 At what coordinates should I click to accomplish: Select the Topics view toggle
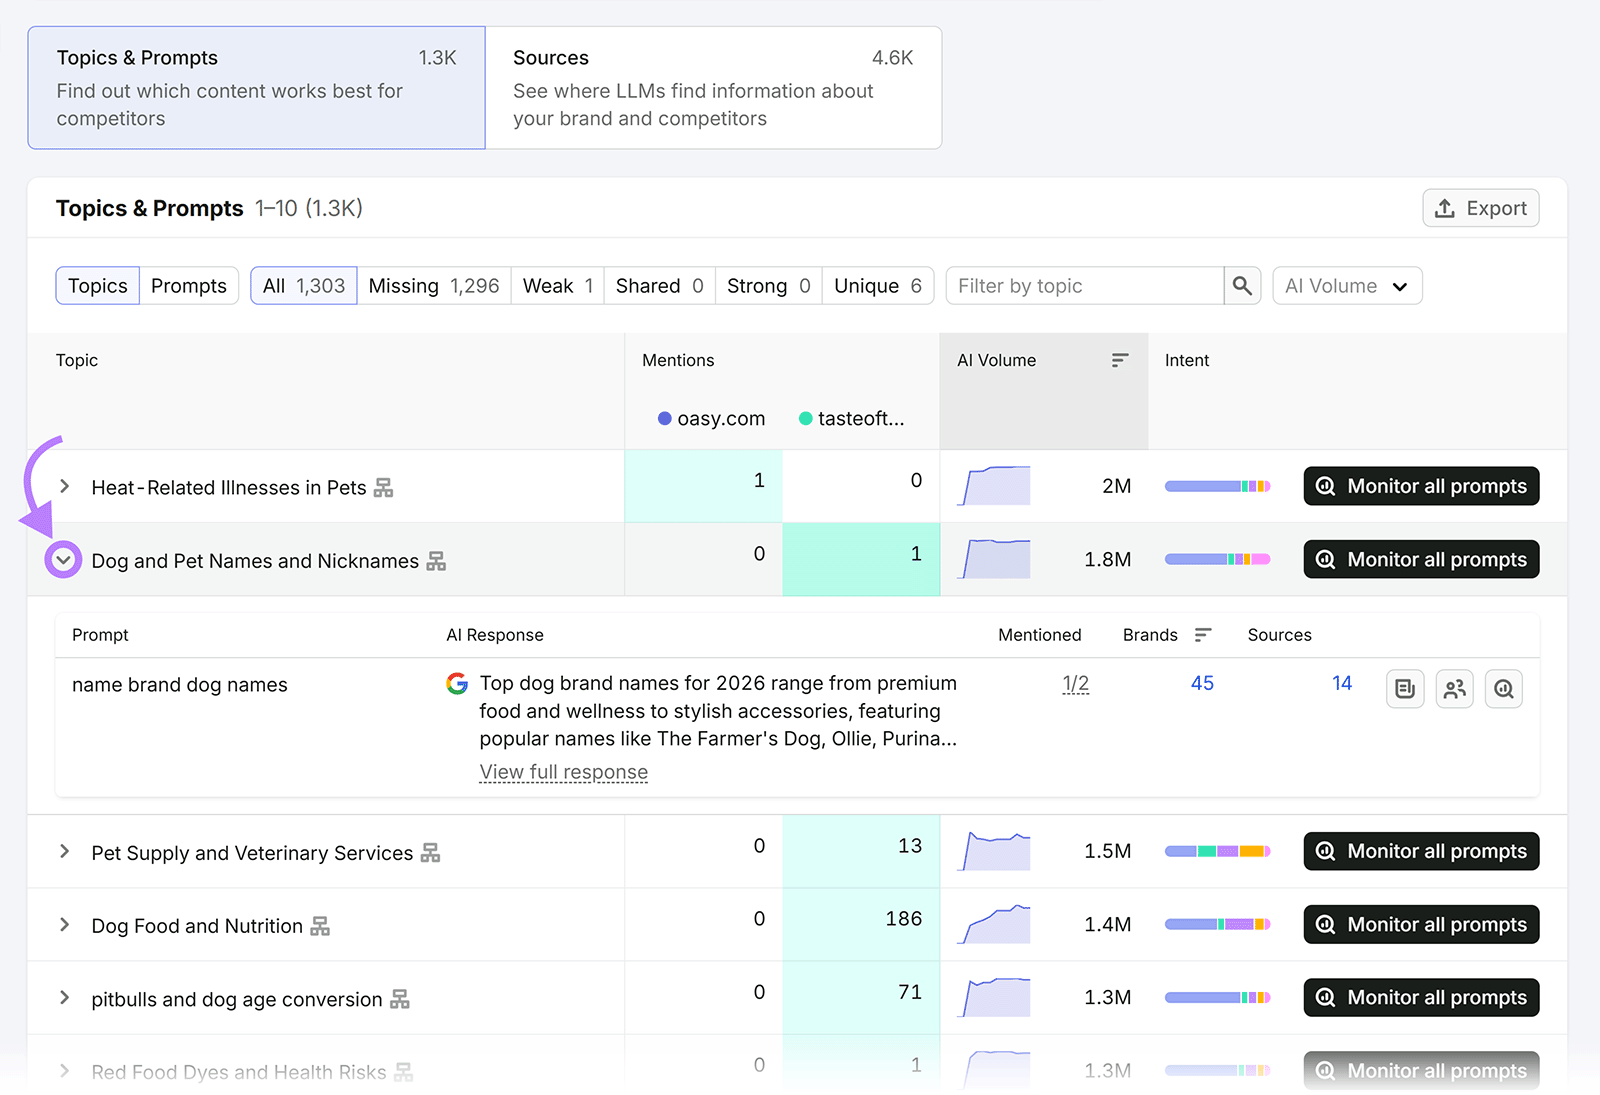click(x=98, y=286)
